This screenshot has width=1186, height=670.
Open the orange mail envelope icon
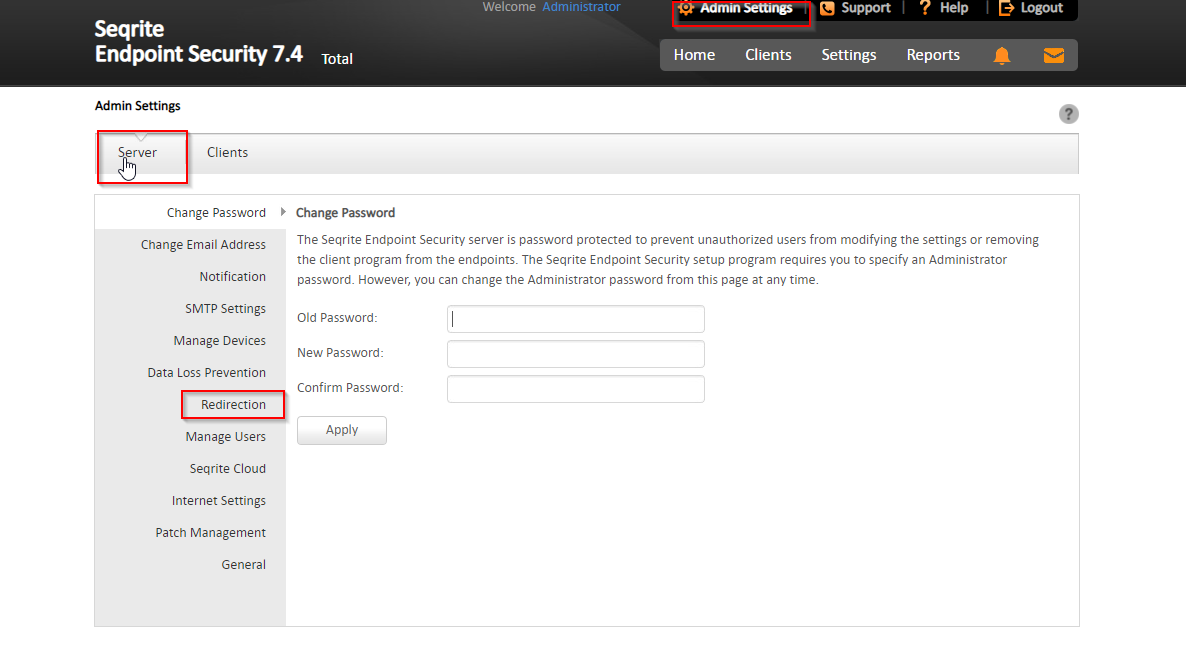pos(1054,56)
